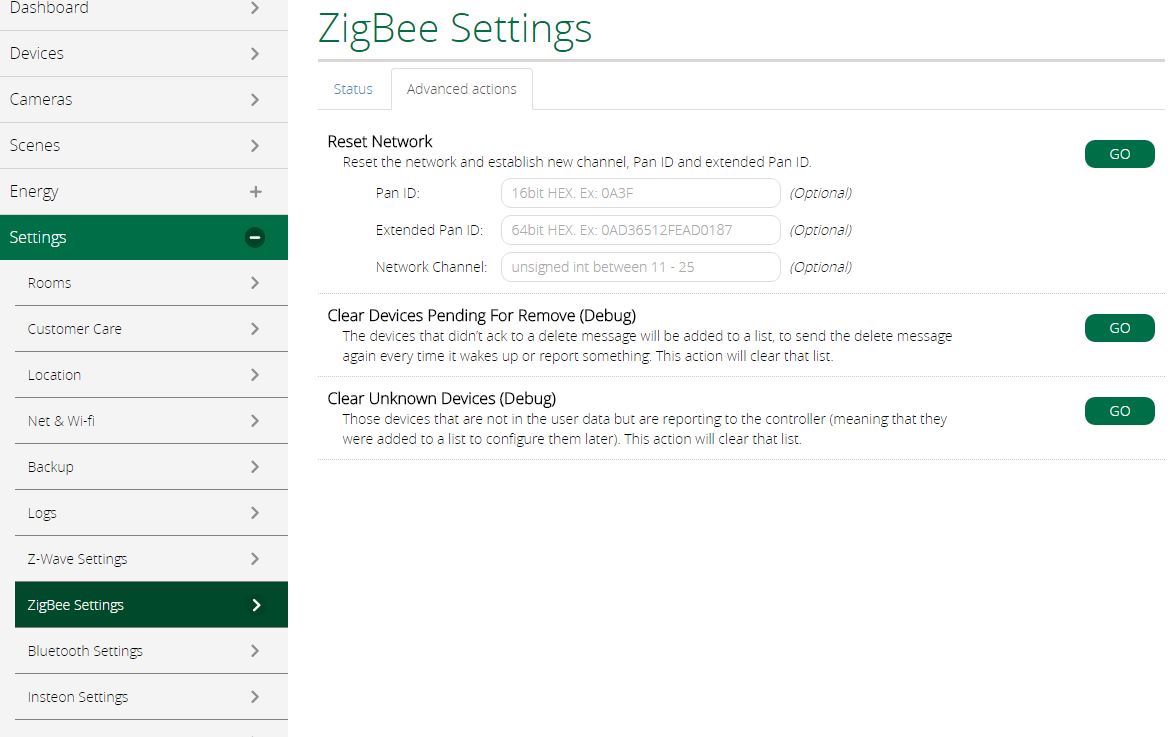Click the chevron arrow next to Devices
This screenshot has height=737, width=1174.
pyautogui.click(x=255, y=54)
